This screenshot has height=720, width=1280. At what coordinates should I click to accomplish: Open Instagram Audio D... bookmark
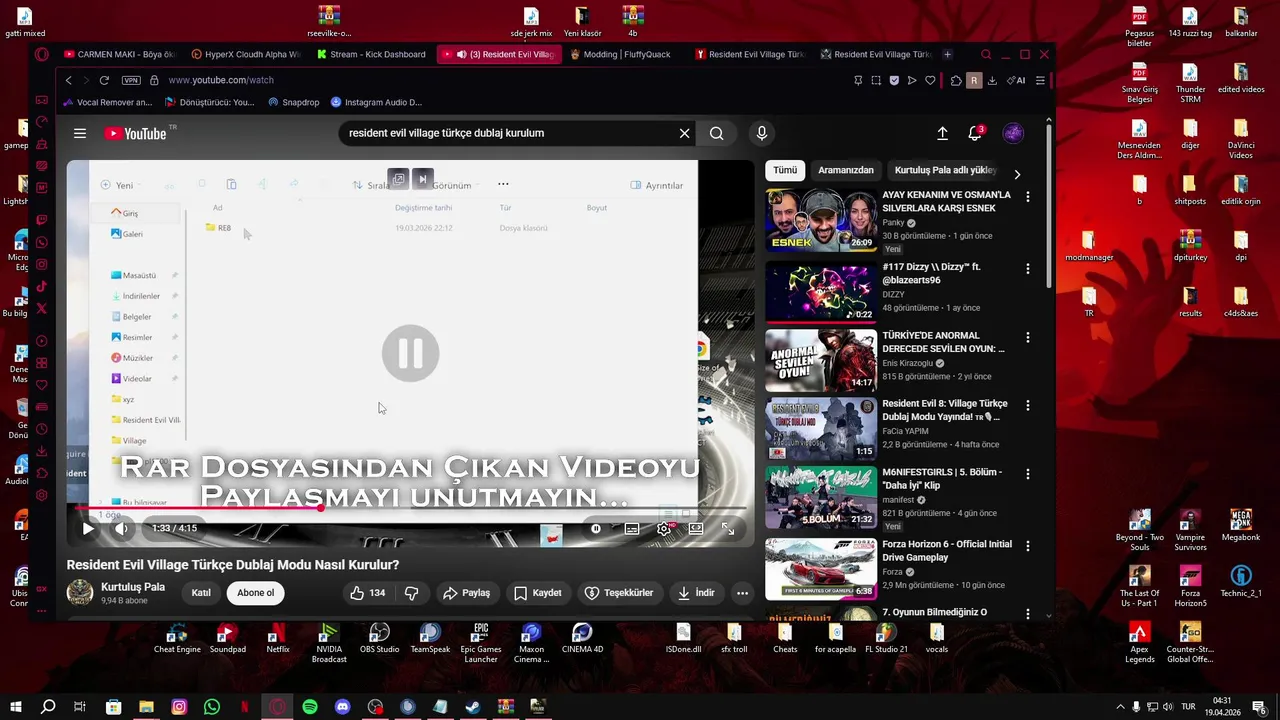tap(376, 102)
